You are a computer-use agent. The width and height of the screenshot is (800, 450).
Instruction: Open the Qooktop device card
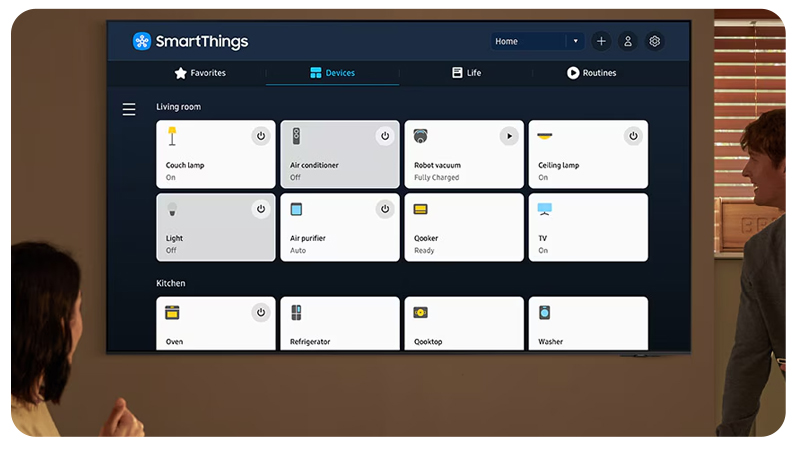pos(463,323)
